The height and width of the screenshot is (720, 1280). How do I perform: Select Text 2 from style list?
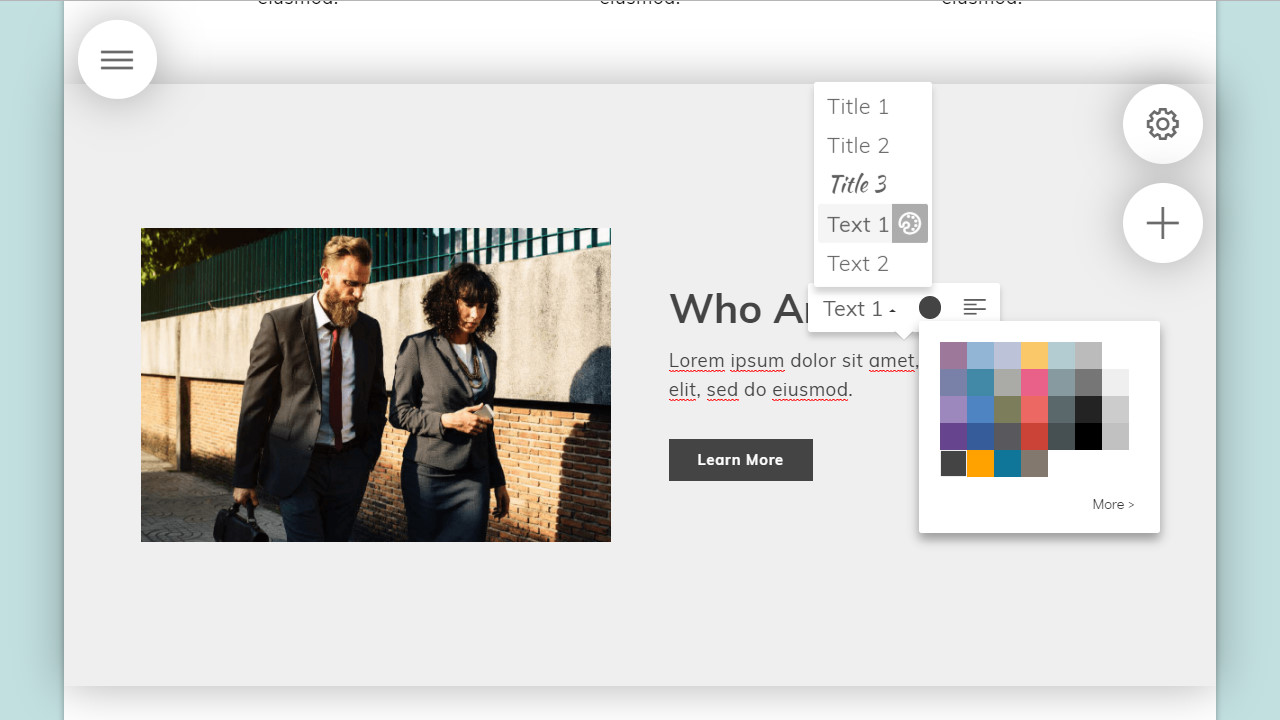857,263
